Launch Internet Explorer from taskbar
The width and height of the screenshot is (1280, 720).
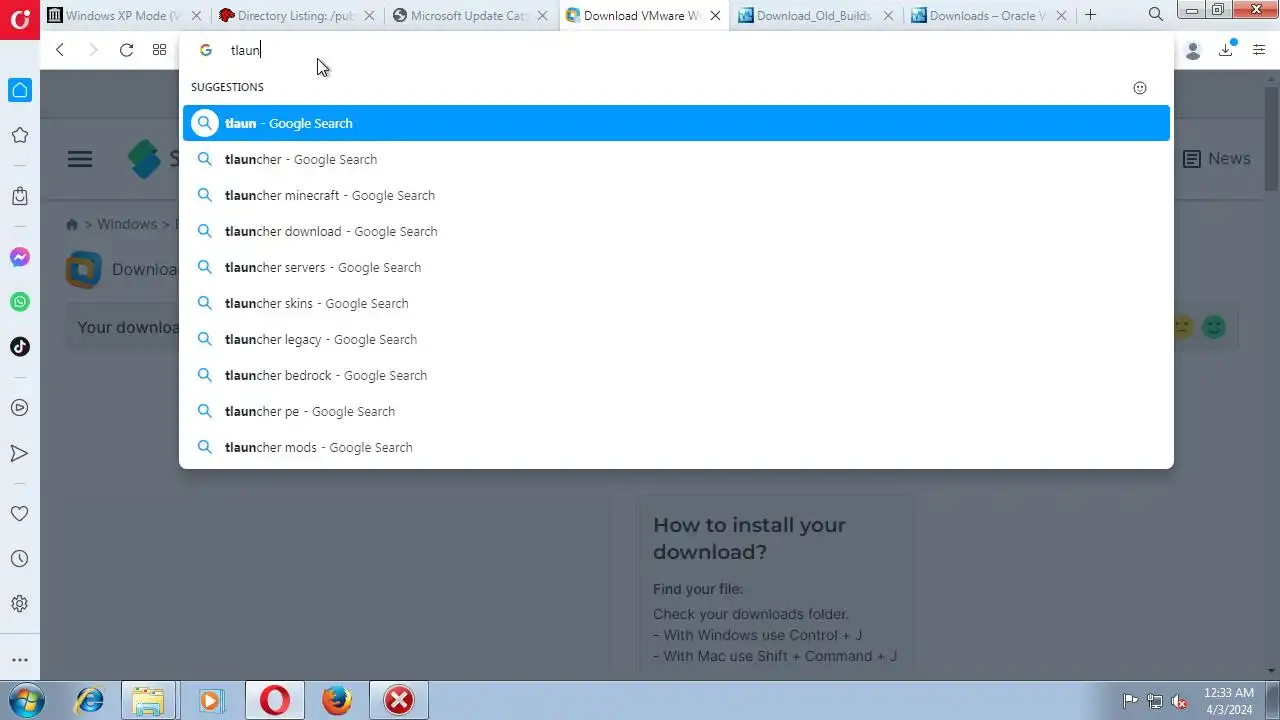coord(90,700)
